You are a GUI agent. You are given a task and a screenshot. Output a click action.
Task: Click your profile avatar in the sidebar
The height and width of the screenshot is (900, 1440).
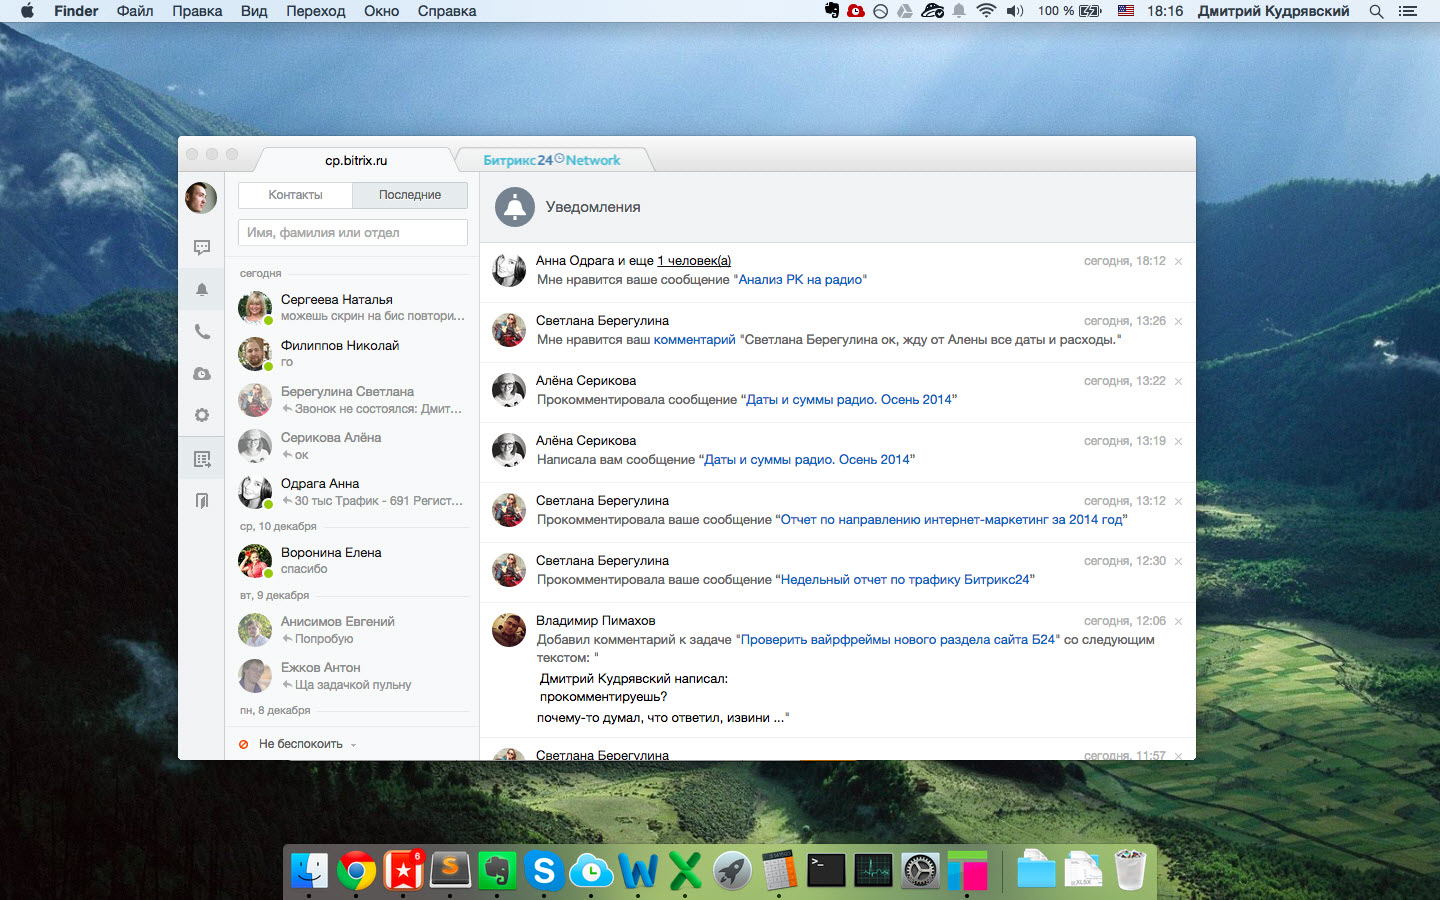point(201,198)
